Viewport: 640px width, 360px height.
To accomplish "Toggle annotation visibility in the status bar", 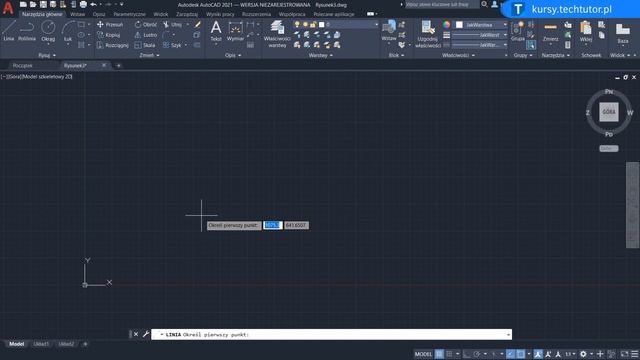I will 538,354.
